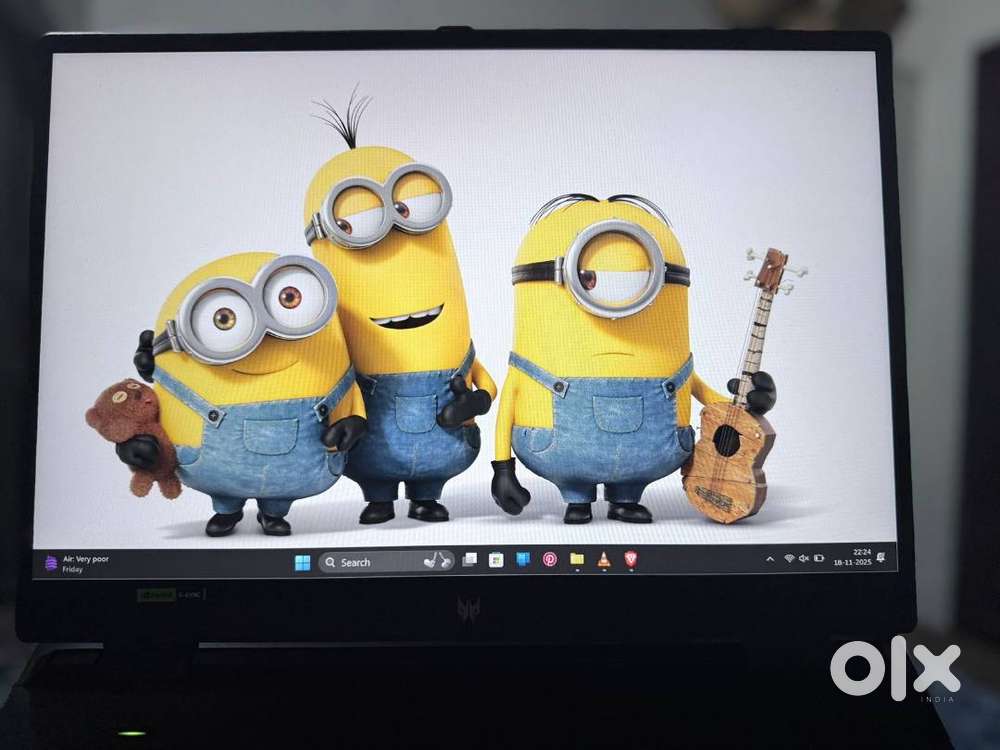
Task: Click the 'Friday' label in the weather widget
Action: (x=66, y=567)
